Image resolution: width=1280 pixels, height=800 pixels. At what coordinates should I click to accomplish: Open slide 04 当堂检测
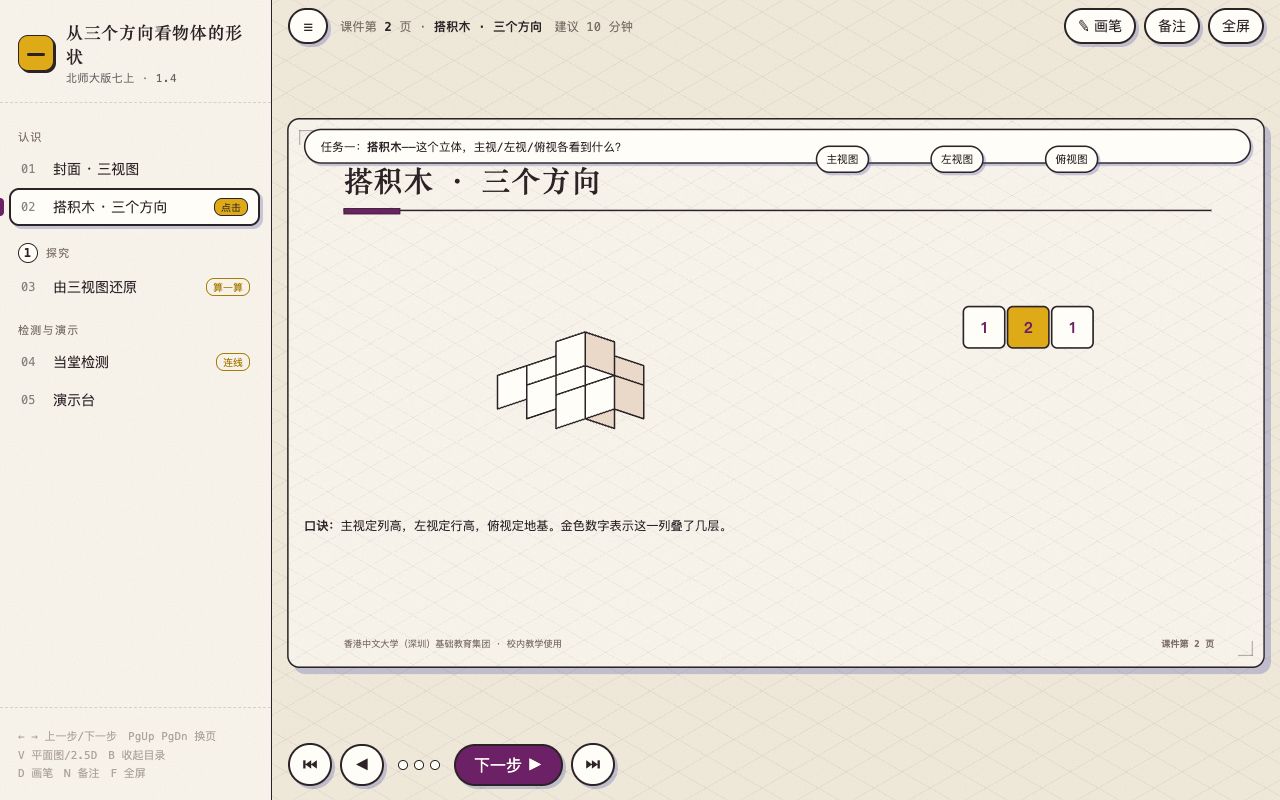135,362
